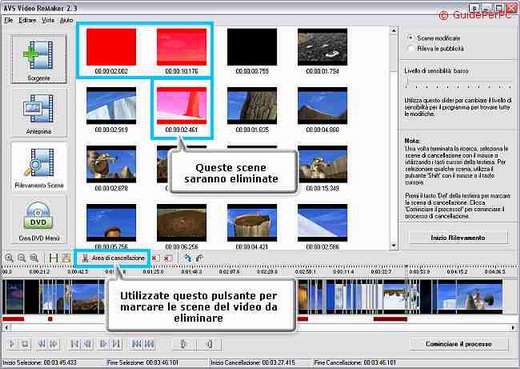Click the scroll down arrow of the scene list
This screenshot has height=369, width=520.
[x=394, y=246]
